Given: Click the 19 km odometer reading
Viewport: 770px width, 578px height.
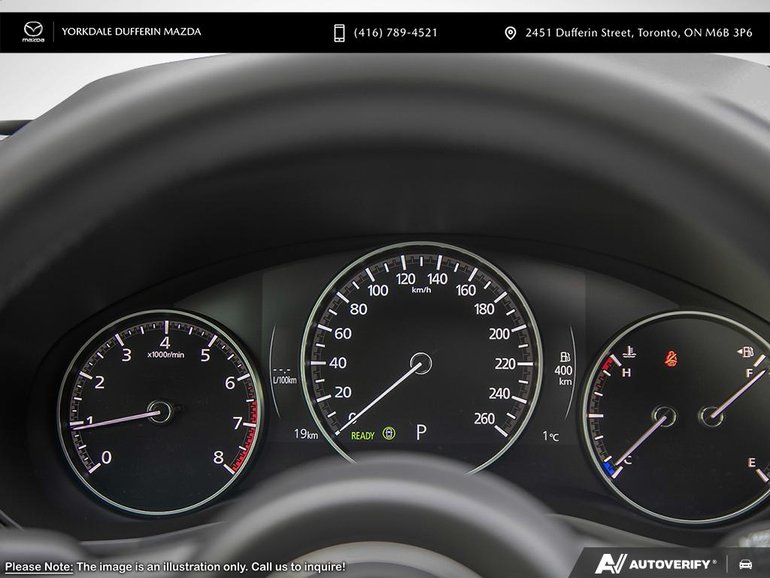Looking at the screenshot, I should pyautogui.click(x=306, y=434).
